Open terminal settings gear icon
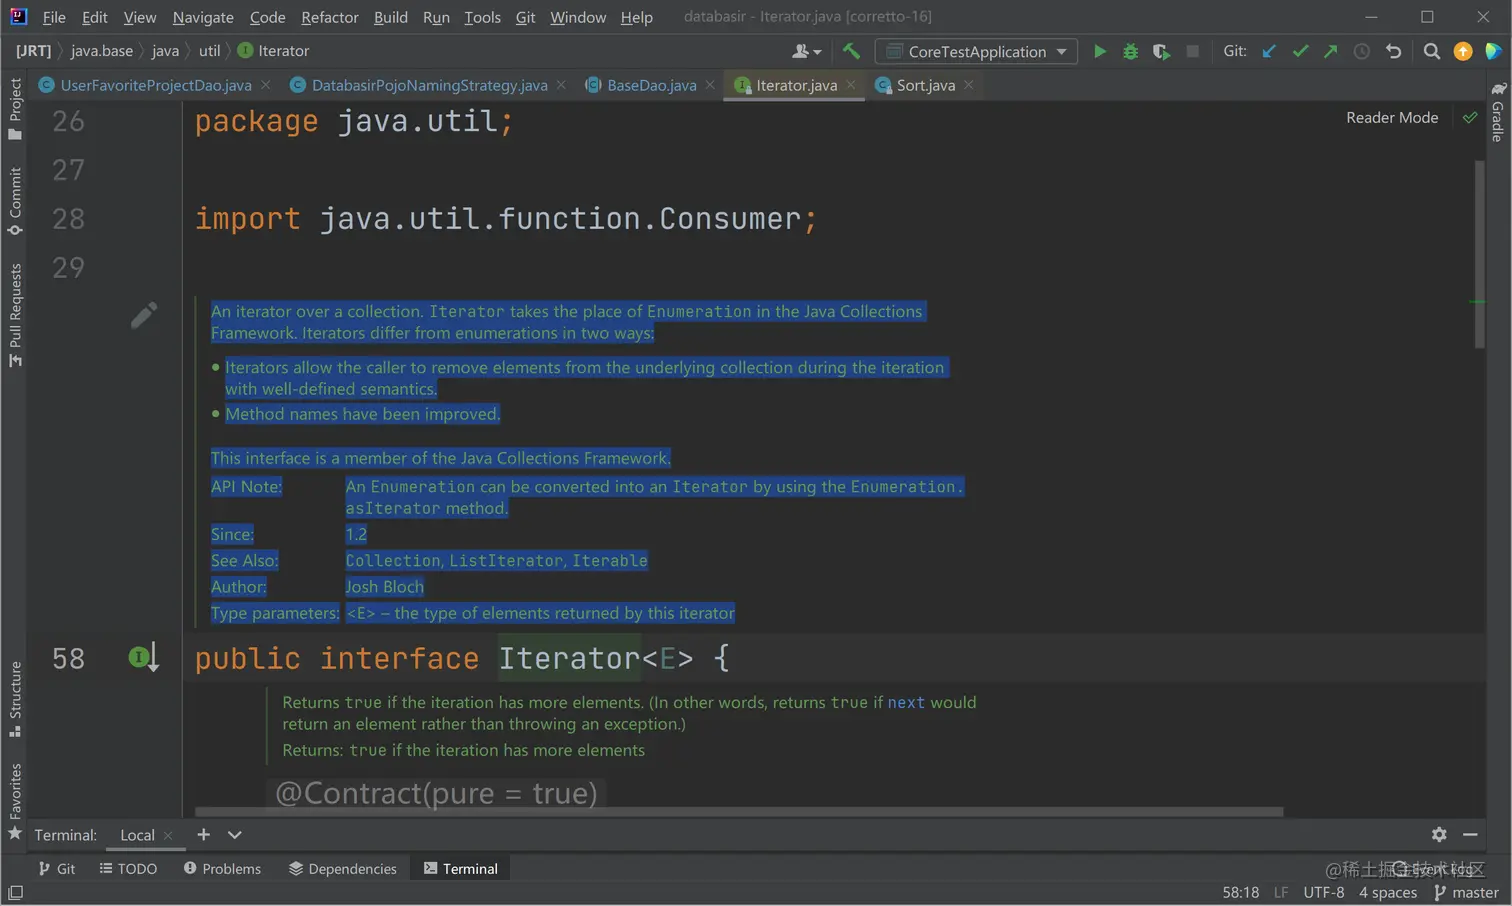Image resolution: width=1512 pixels, height=906 pixels. (1438, 834)
